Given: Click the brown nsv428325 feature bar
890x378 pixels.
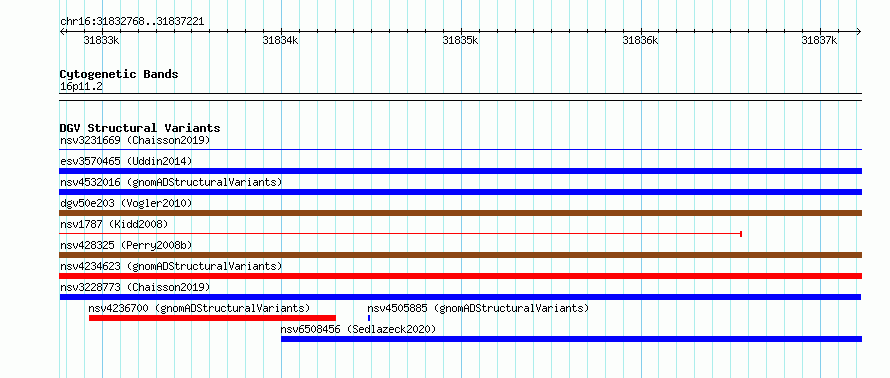Looking at the screenshot, I should coord(461,255).
